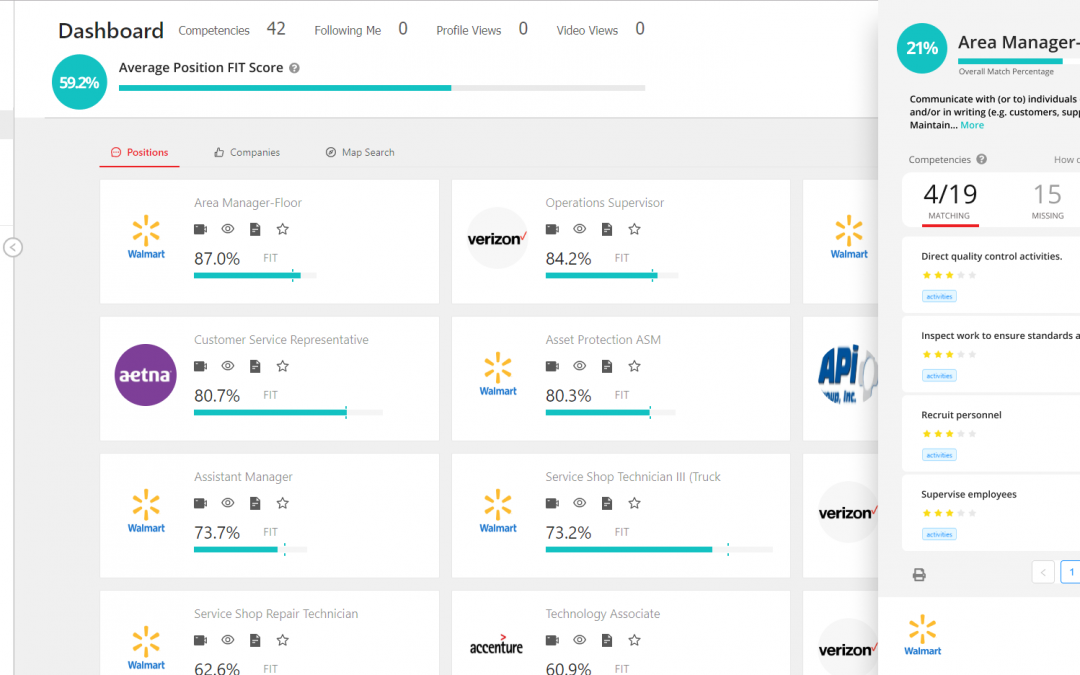This screenshot has height=675, width=1080.
Task: Click the FIT bar under Service Shop Technician 73.2%
Action: pos(659,550)
